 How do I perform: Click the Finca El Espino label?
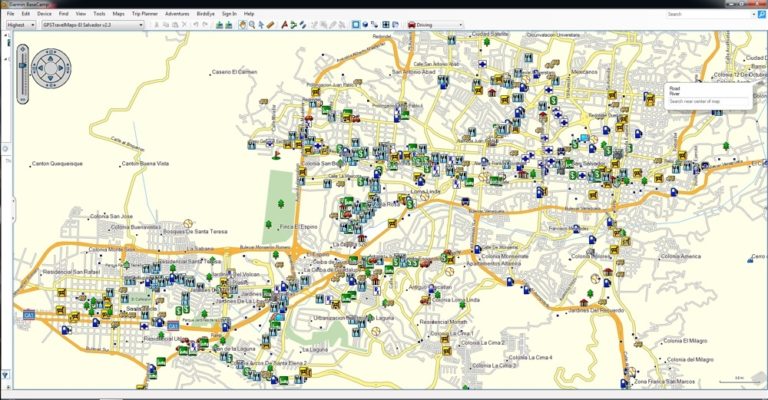tap(298, 227)
